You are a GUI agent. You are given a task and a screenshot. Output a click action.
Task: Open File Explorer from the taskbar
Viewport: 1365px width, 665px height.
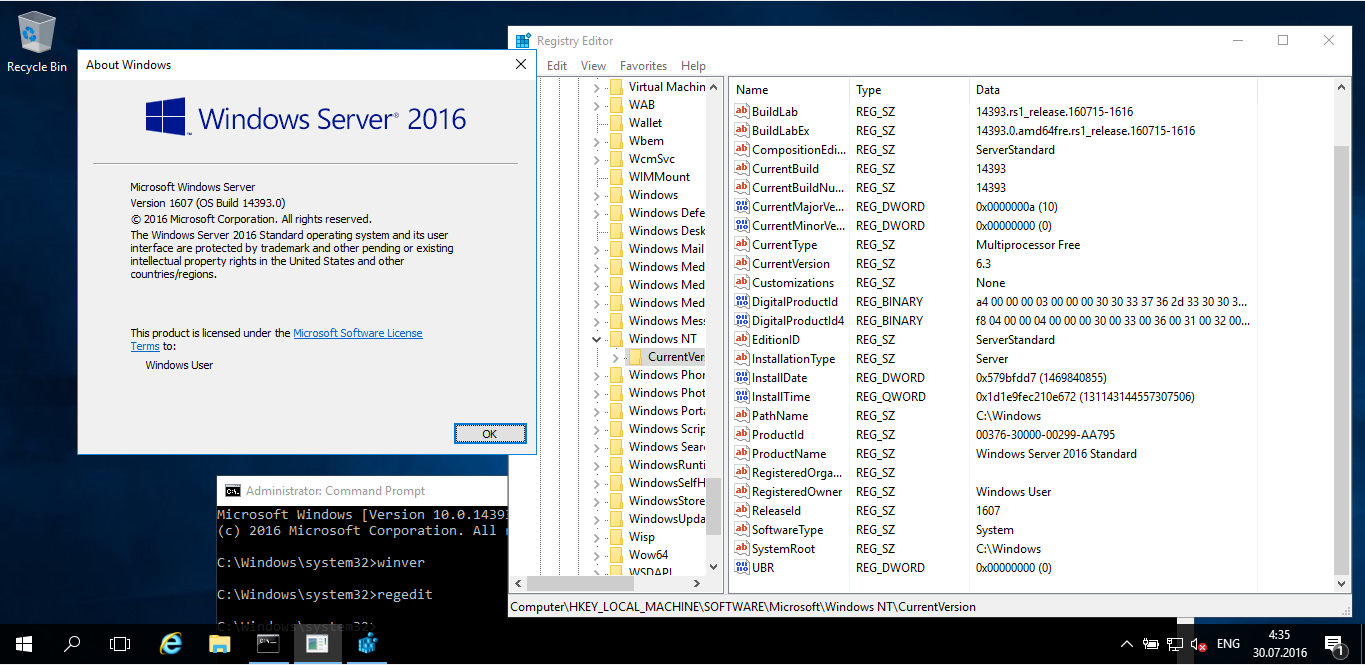(x=220, y=644)
